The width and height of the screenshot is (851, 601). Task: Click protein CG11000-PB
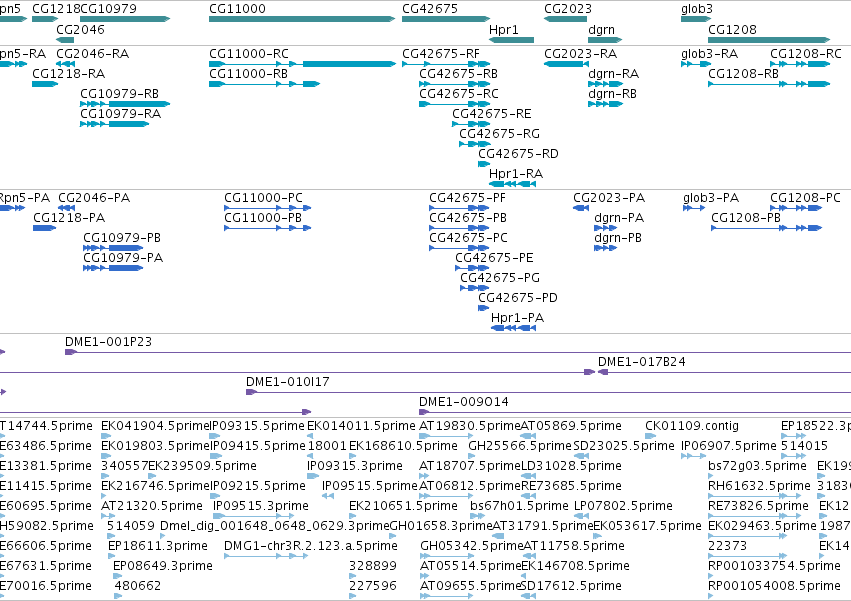click(263, 218)
